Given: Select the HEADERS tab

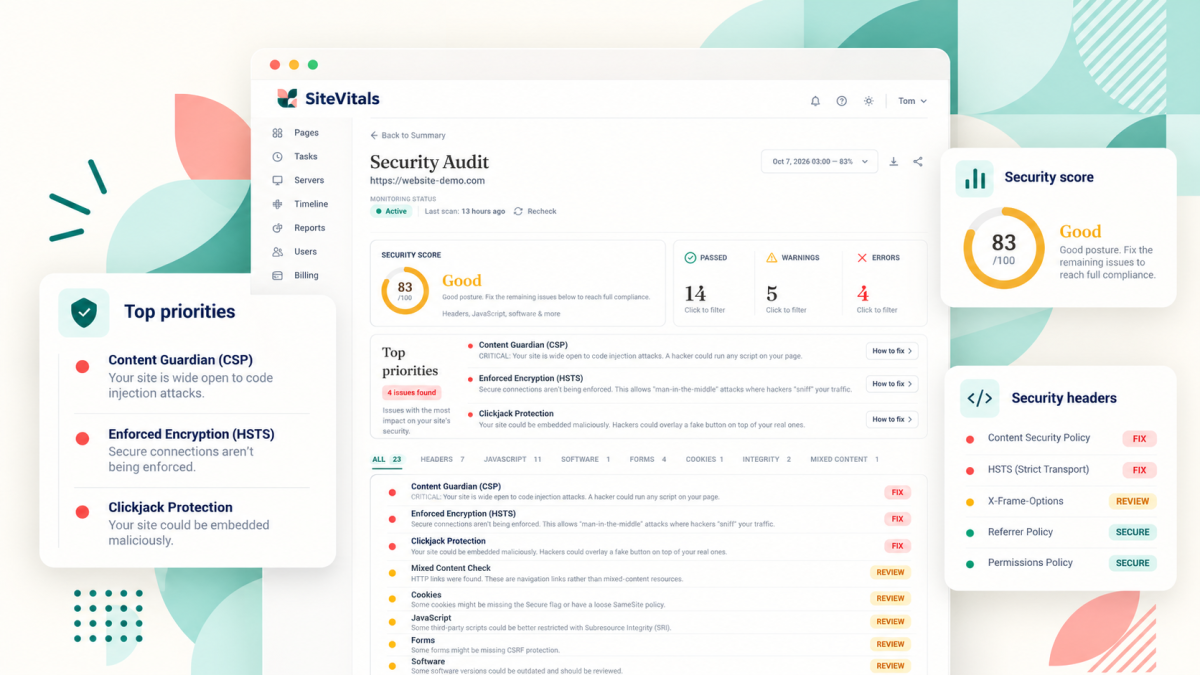Looking at the screenshot, I should click(442, 459).
